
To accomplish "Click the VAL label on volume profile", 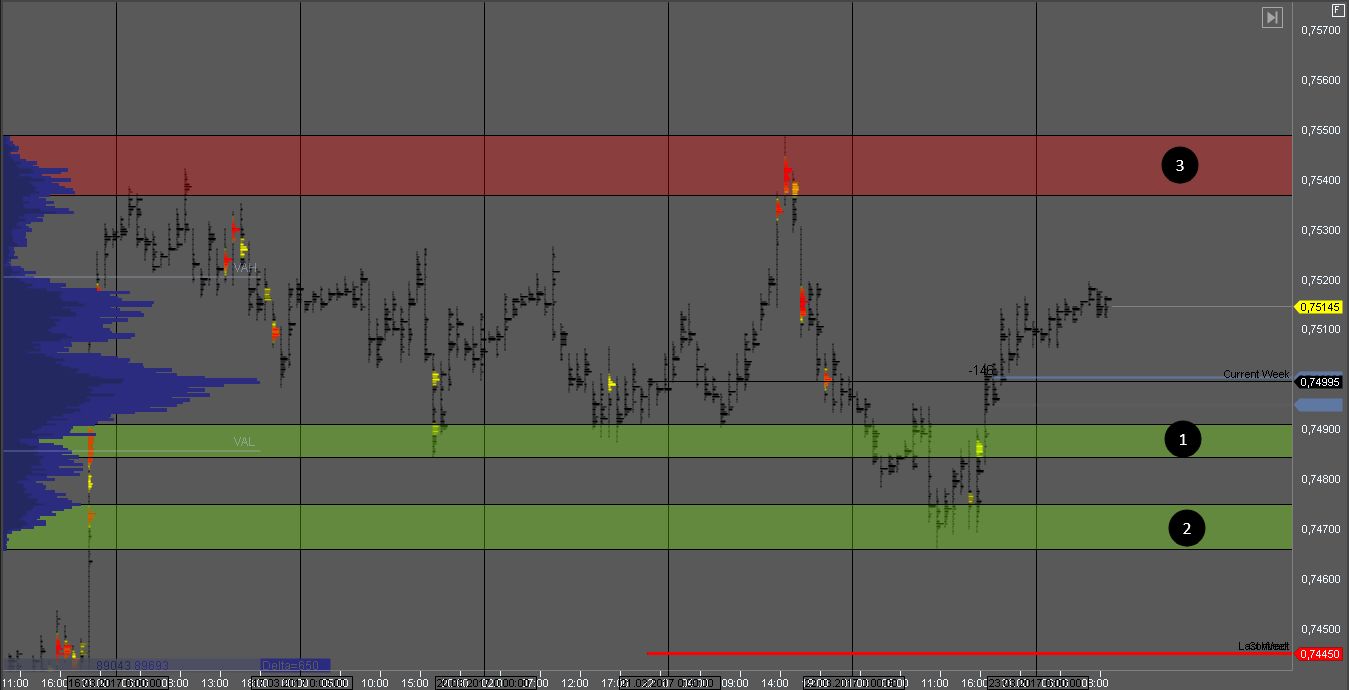I will coord(244,442).
